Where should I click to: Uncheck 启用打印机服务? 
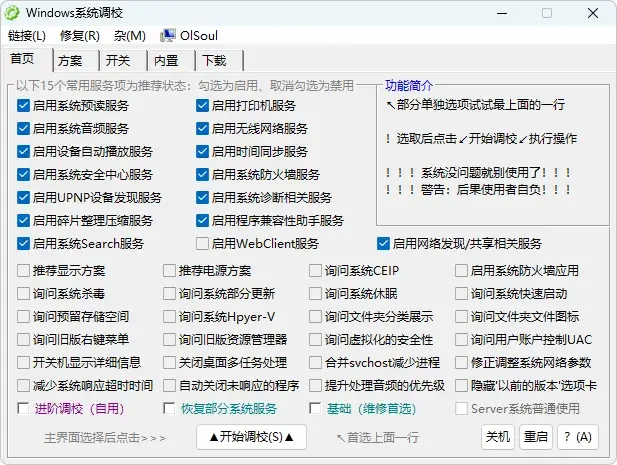point(202,105)
